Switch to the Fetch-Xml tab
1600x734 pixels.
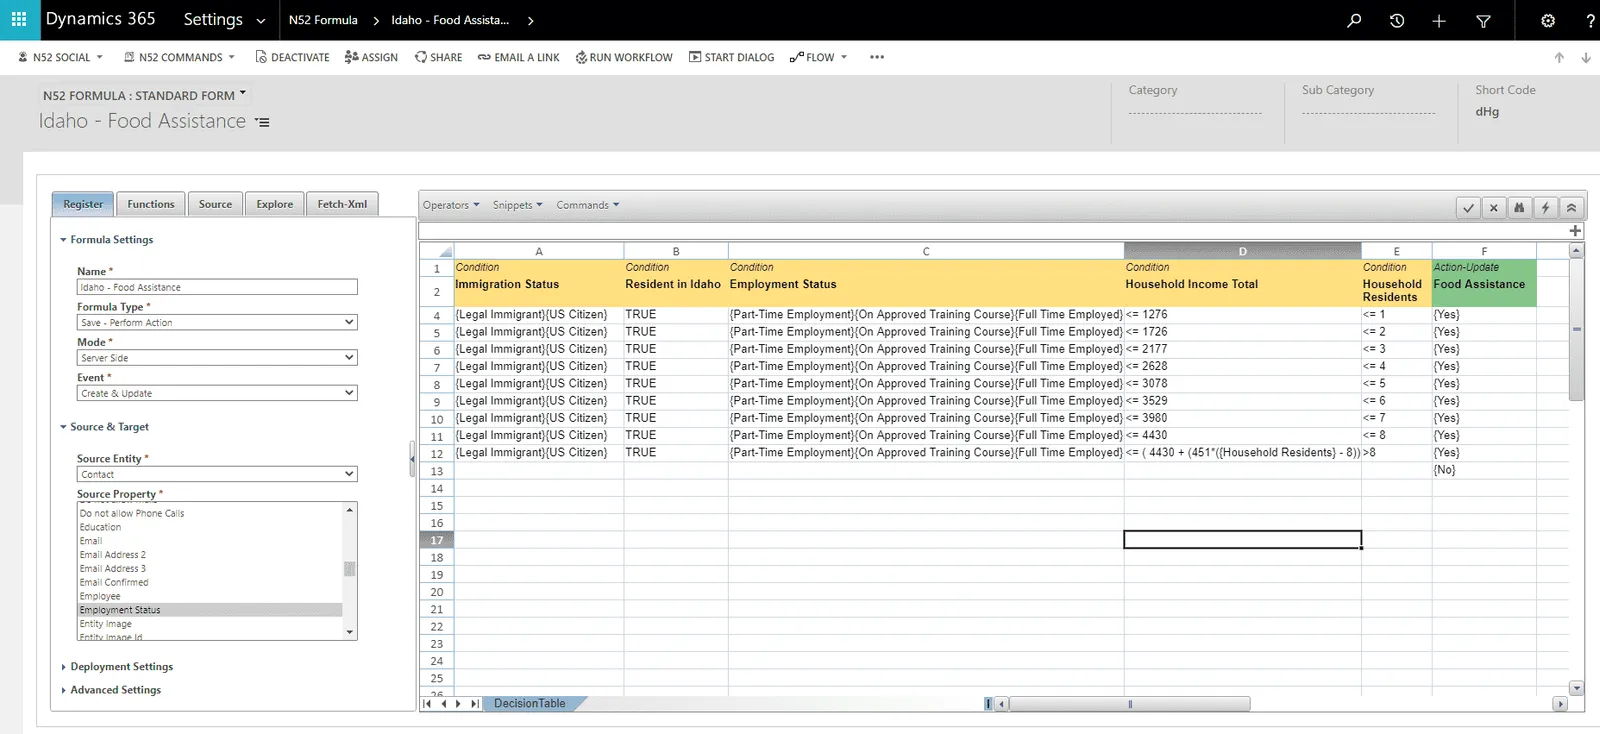coord(342,204)
